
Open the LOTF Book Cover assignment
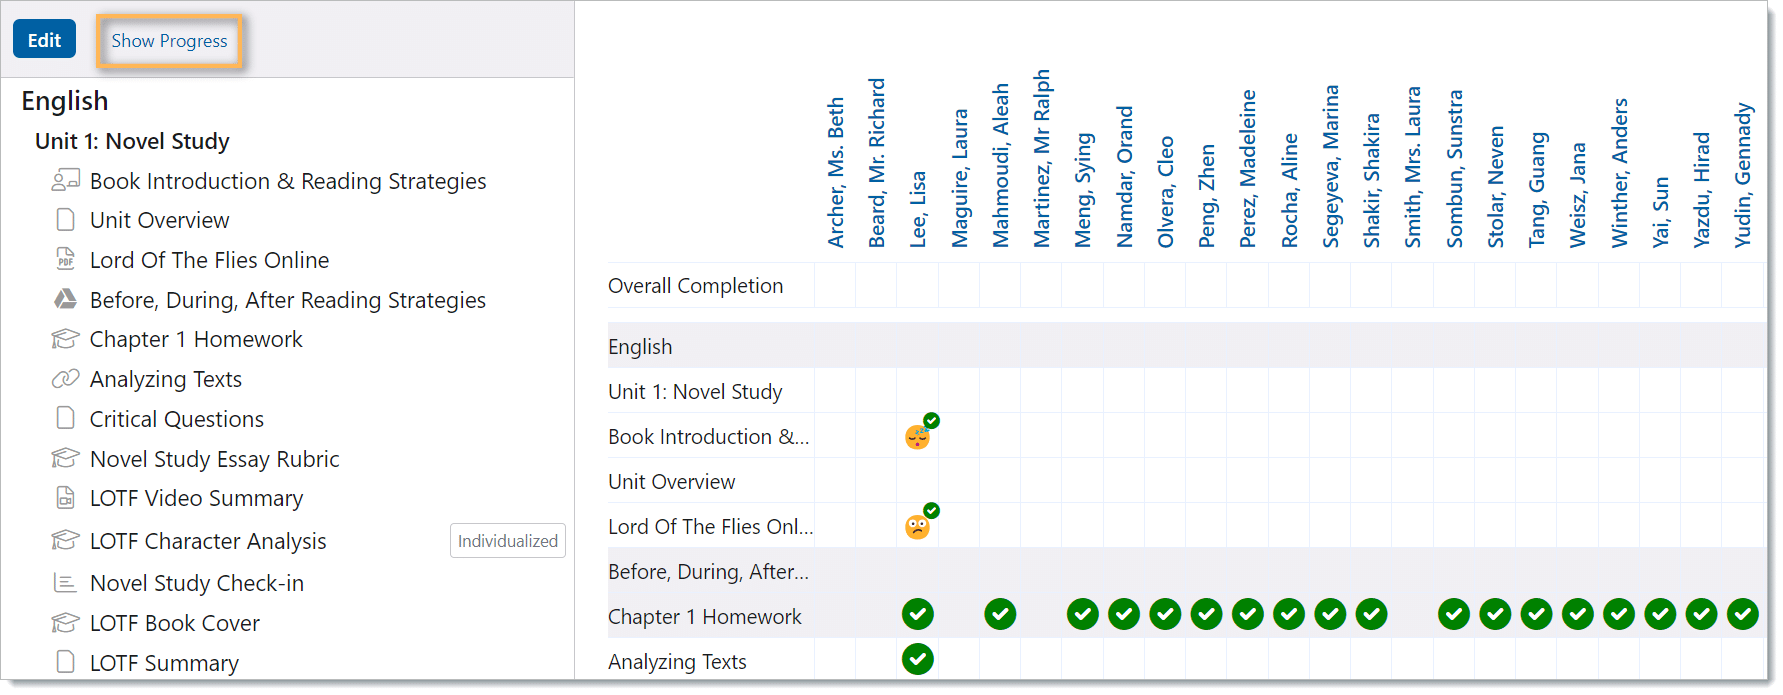point(174,623)
